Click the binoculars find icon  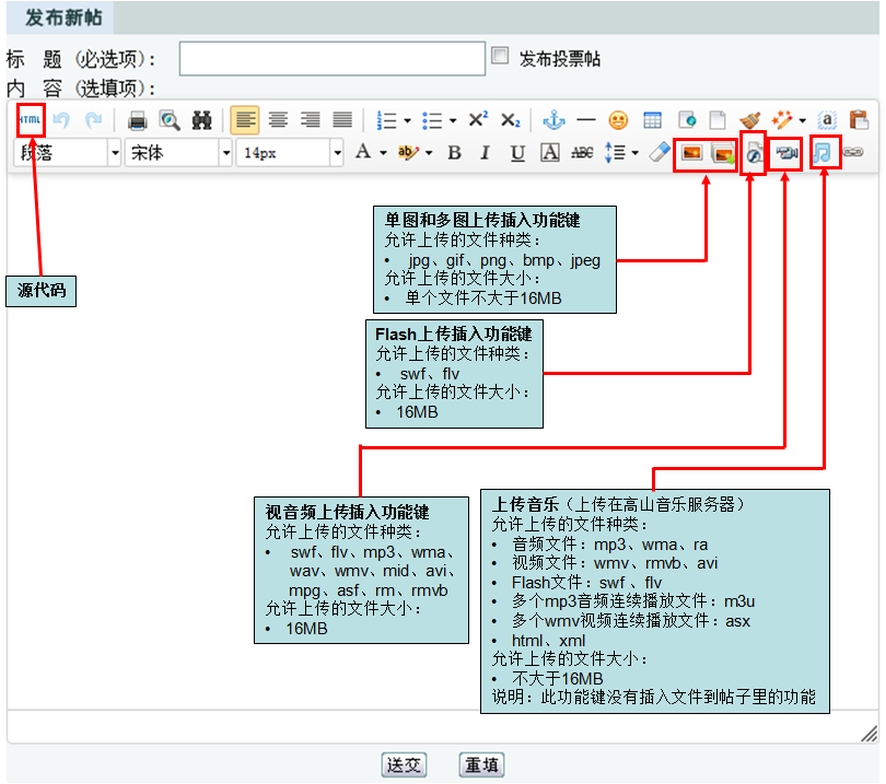(x=202, y=121)
